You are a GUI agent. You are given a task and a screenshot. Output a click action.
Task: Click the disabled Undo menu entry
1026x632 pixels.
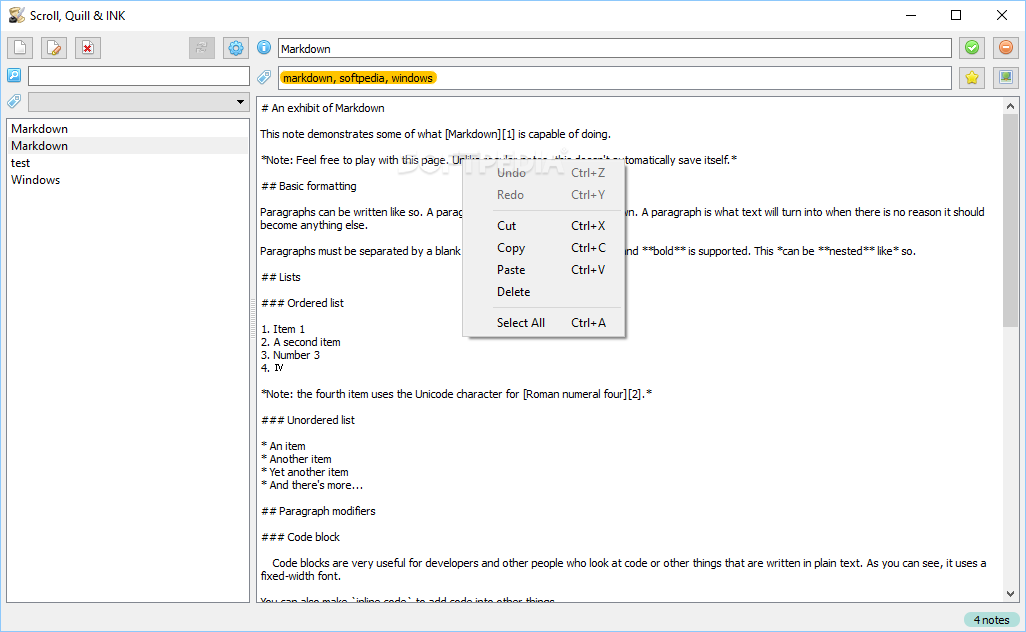(543, 173)
